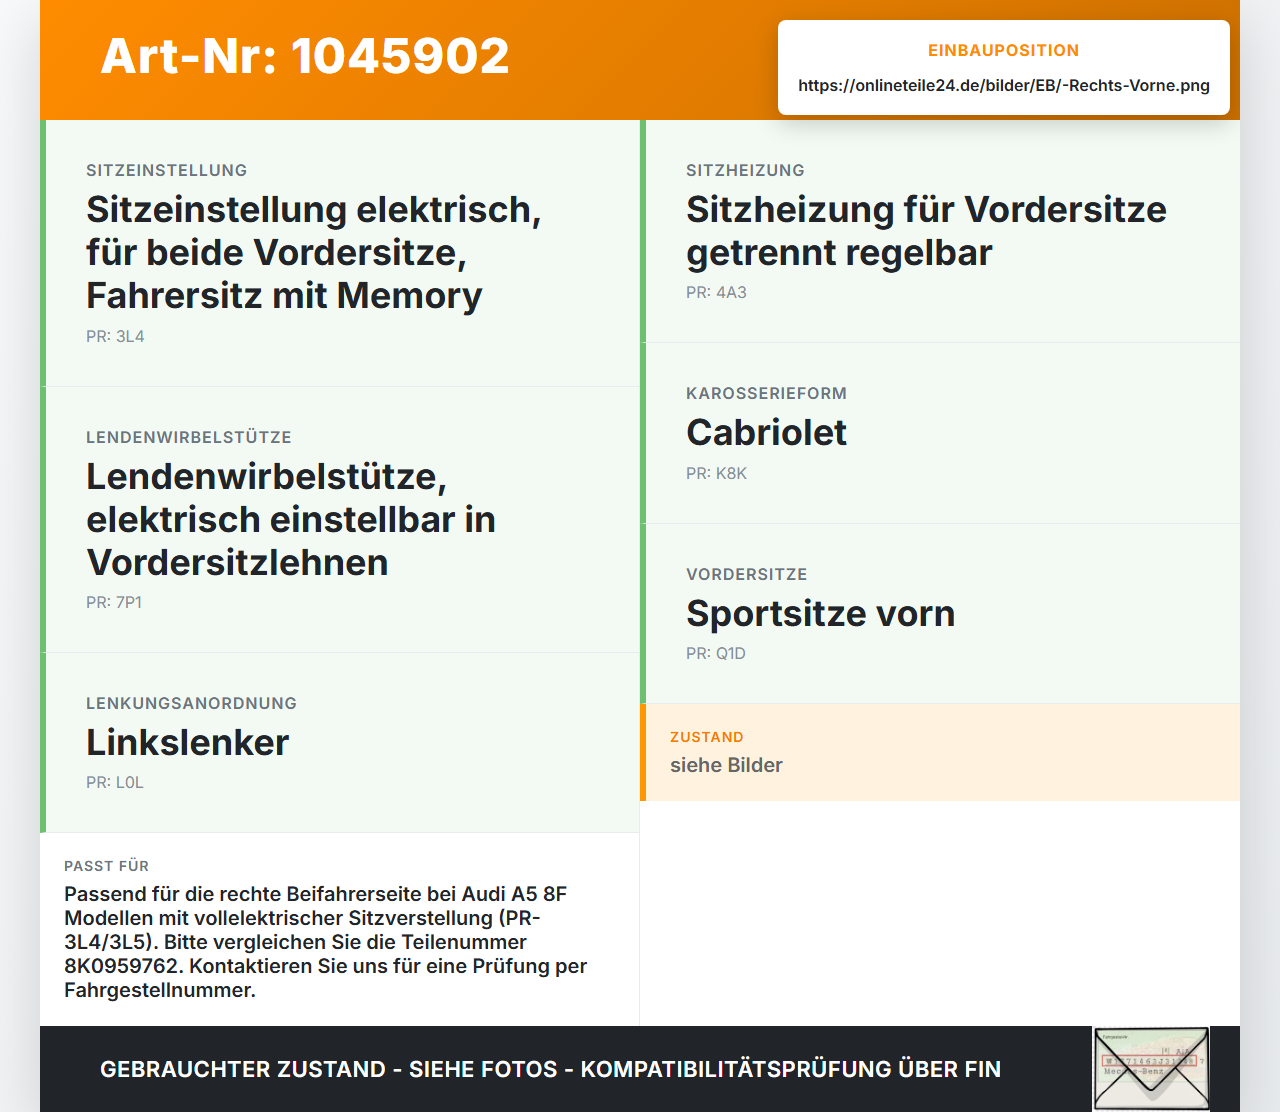Screen dimensions: 1280x1113
Task: Click the PASST FÜR label
Action: [x=107, y=866]
